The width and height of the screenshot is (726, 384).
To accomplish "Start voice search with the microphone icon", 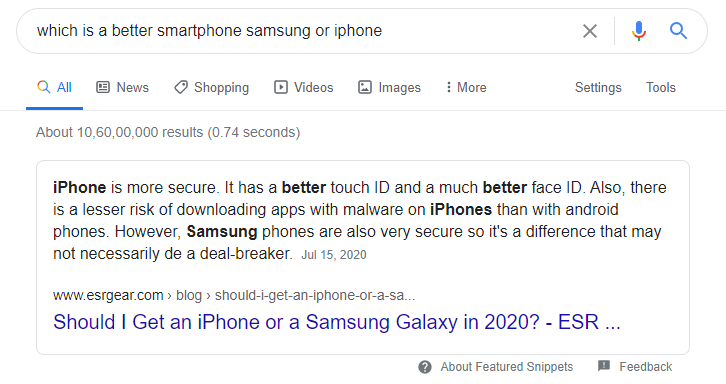I will point(638,31).
